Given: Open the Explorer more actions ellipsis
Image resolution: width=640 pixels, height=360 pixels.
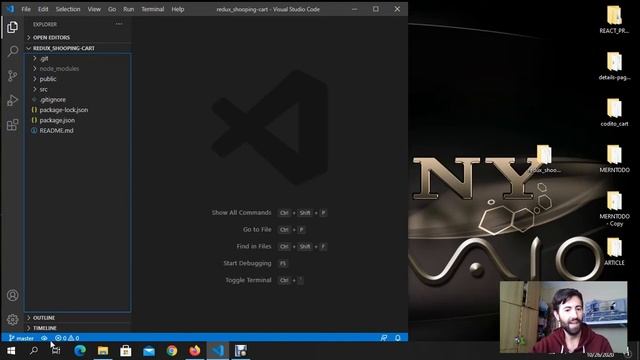Looking at the screenshot, I should coord(119,24).
